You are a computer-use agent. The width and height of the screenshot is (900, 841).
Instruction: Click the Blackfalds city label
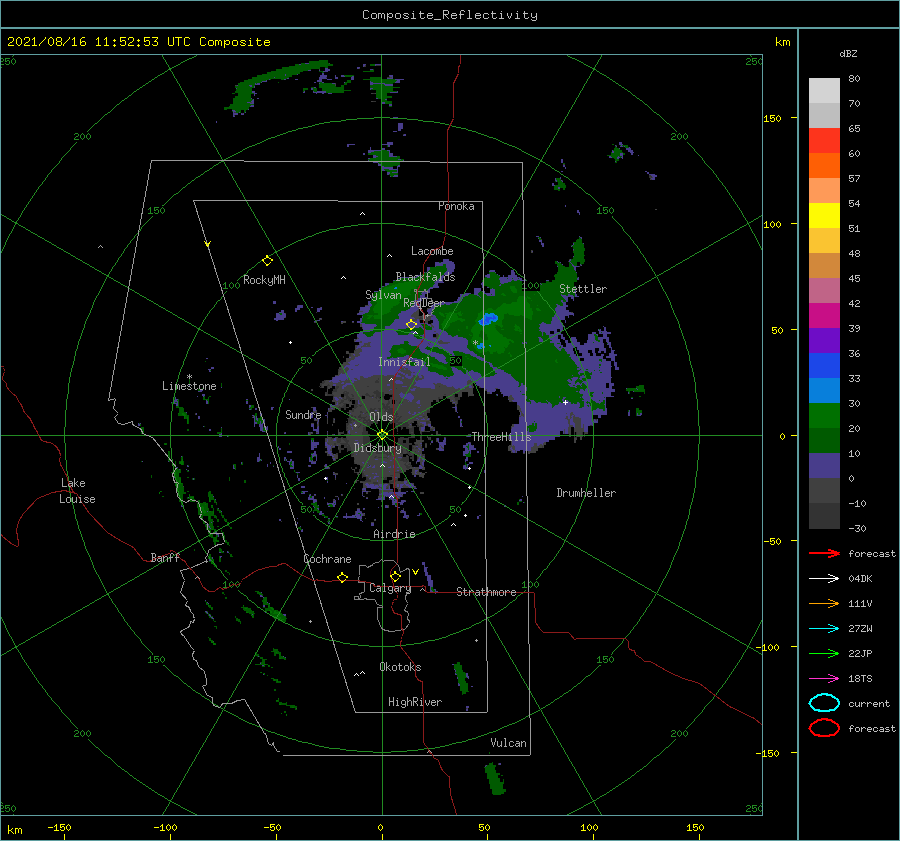coord(425,277)
